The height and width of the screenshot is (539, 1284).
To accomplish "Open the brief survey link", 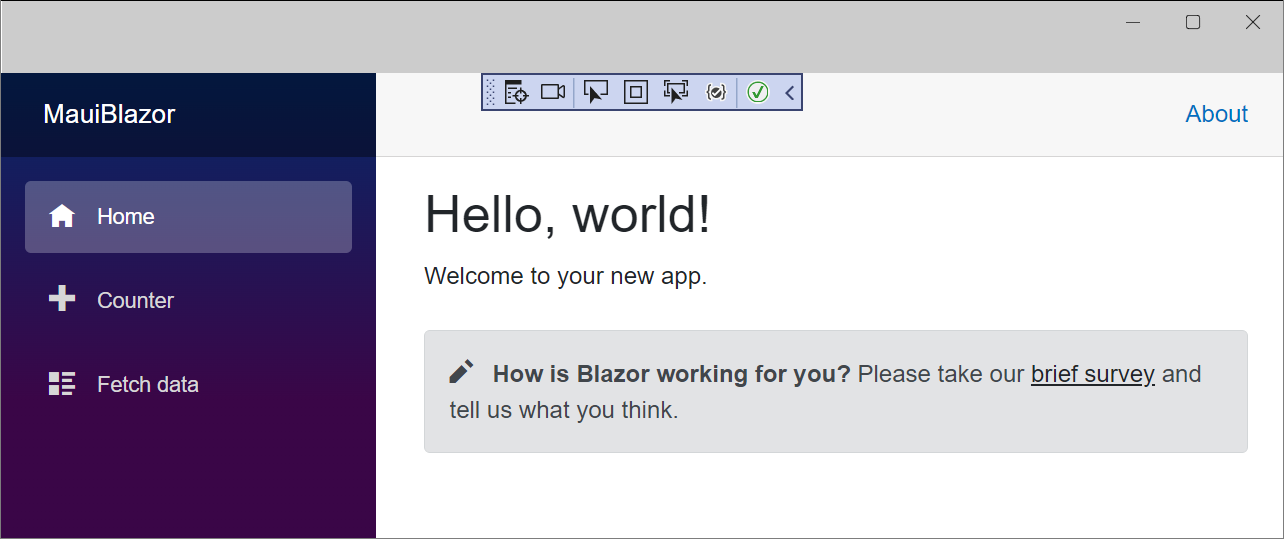I will coord(1093,374).
